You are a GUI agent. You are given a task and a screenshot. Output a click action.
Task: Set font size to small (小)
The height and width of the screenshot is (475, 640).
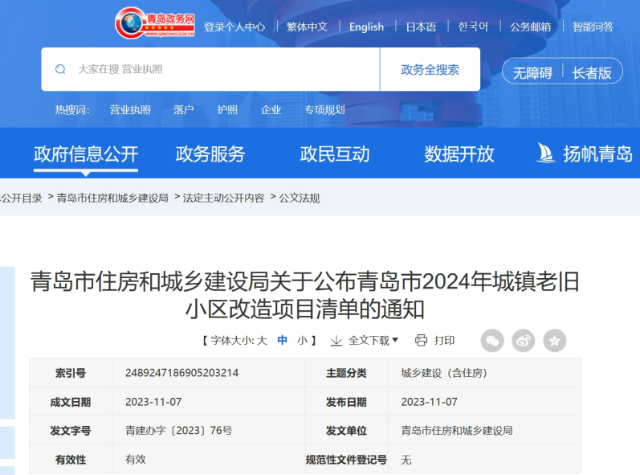click(302, 341)
